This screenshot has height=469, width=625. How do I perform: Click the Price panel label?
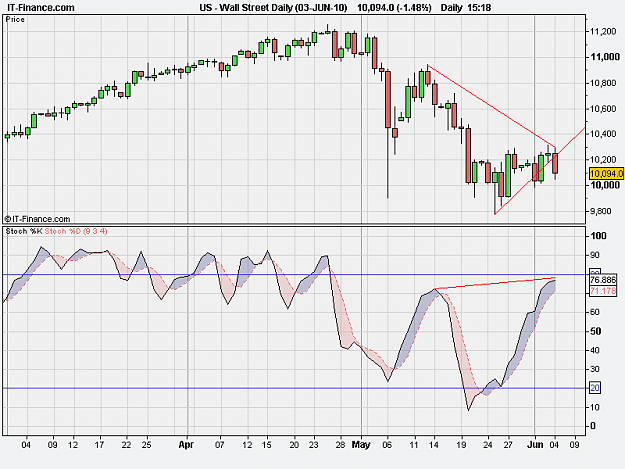pyautogui.click(x=15, y=20)
